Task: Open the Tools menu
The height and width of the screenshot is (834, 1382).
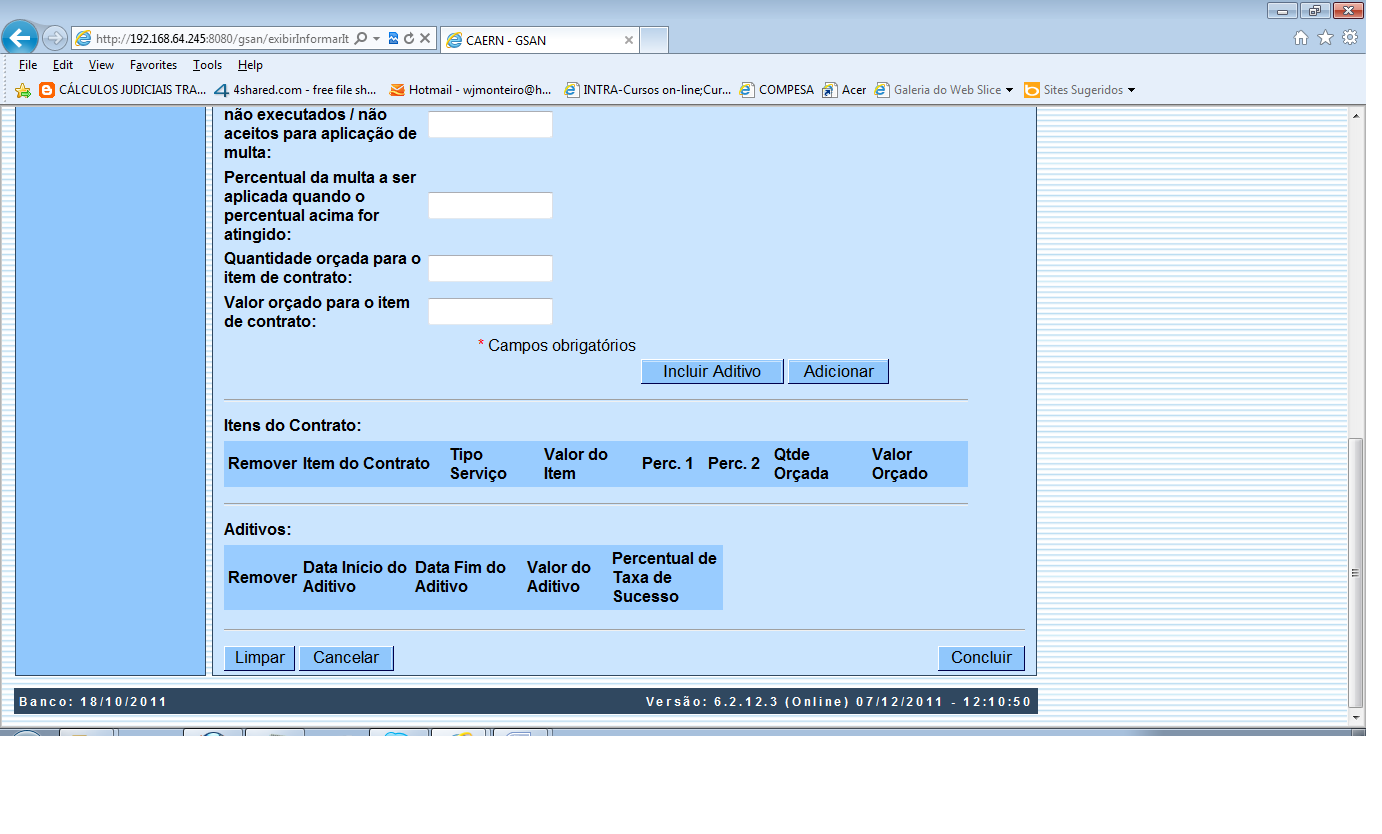Action: (207, 65)
